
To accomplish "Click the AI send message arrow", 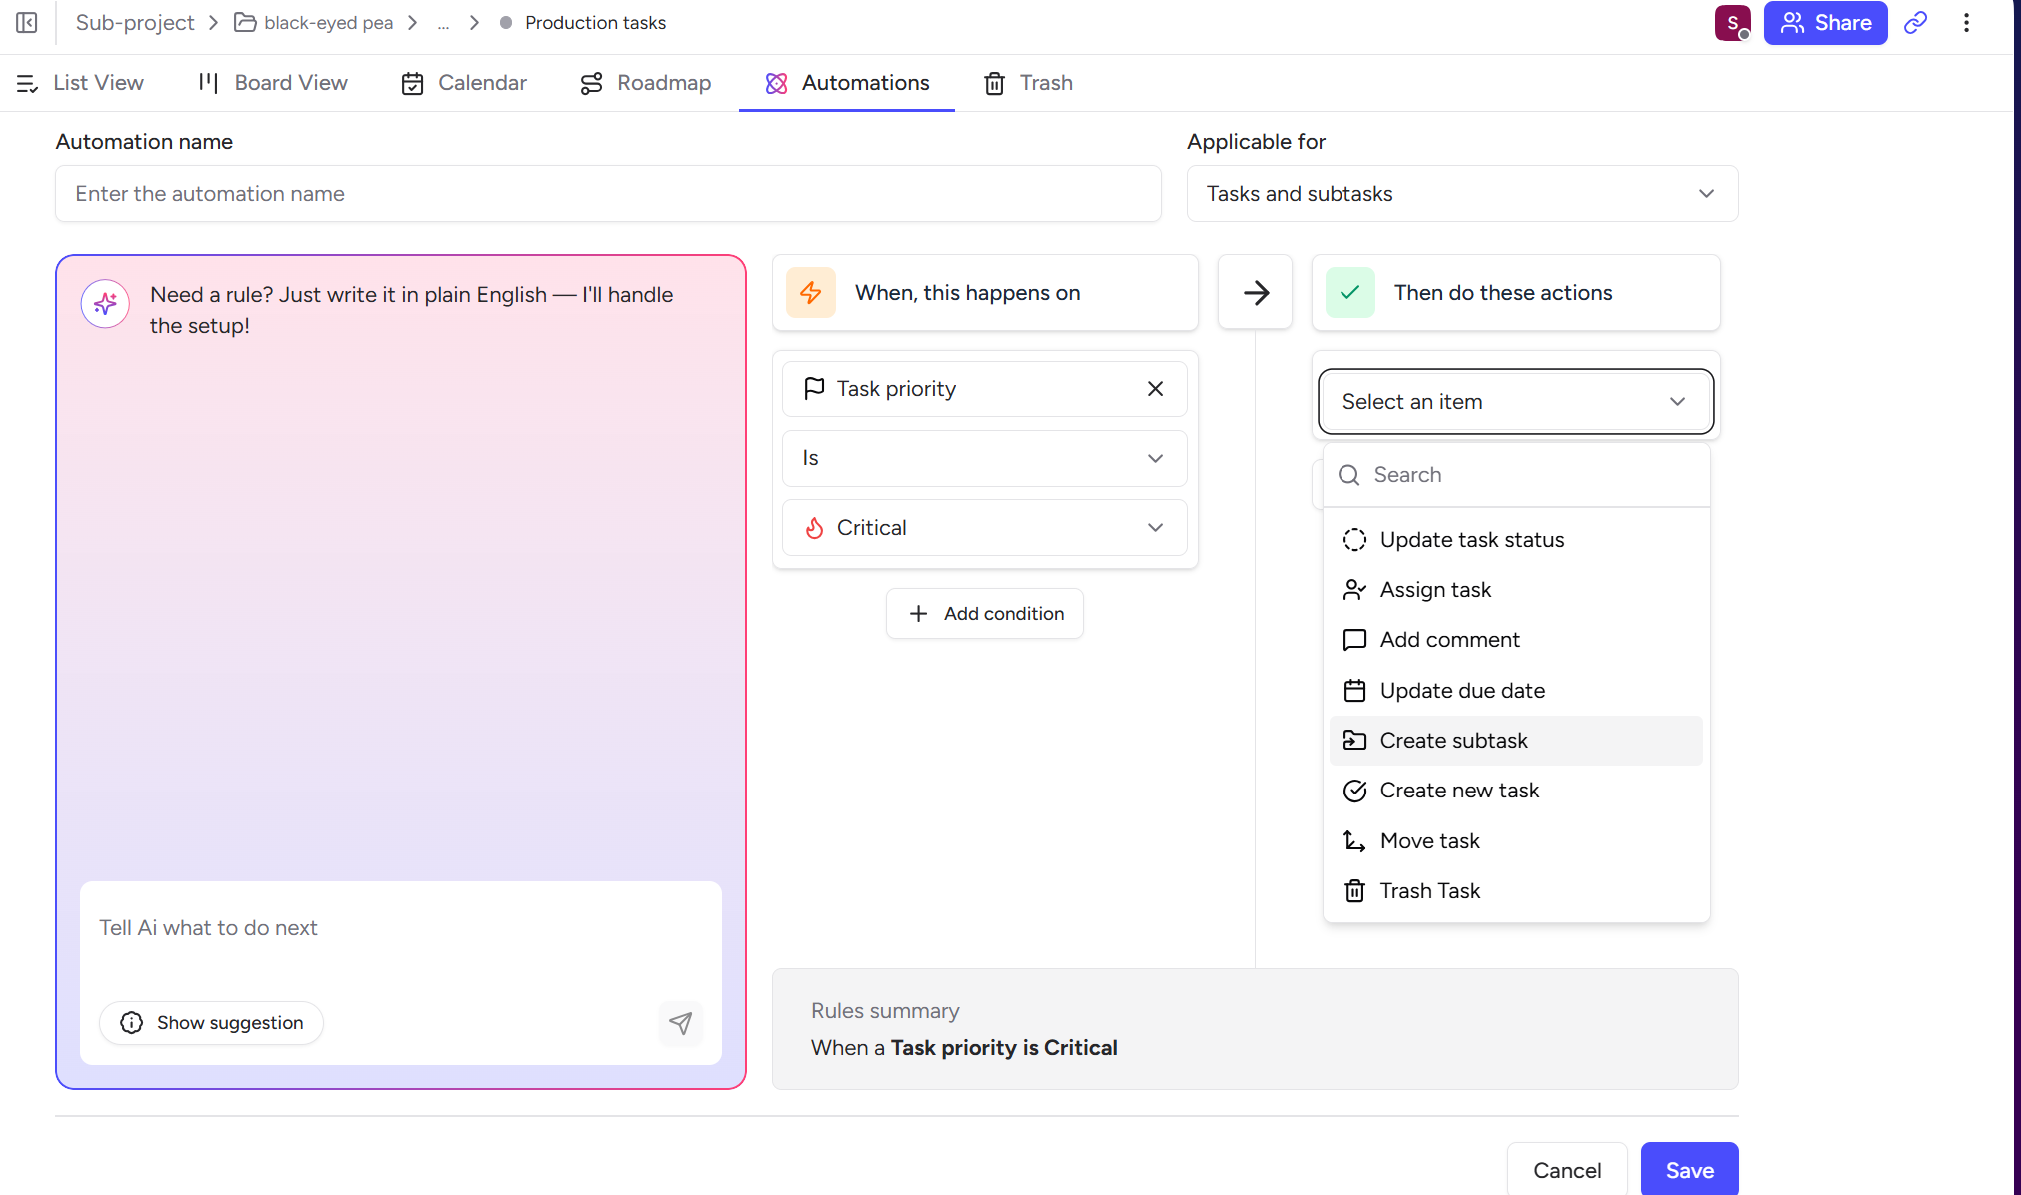I will point(680,1023).
